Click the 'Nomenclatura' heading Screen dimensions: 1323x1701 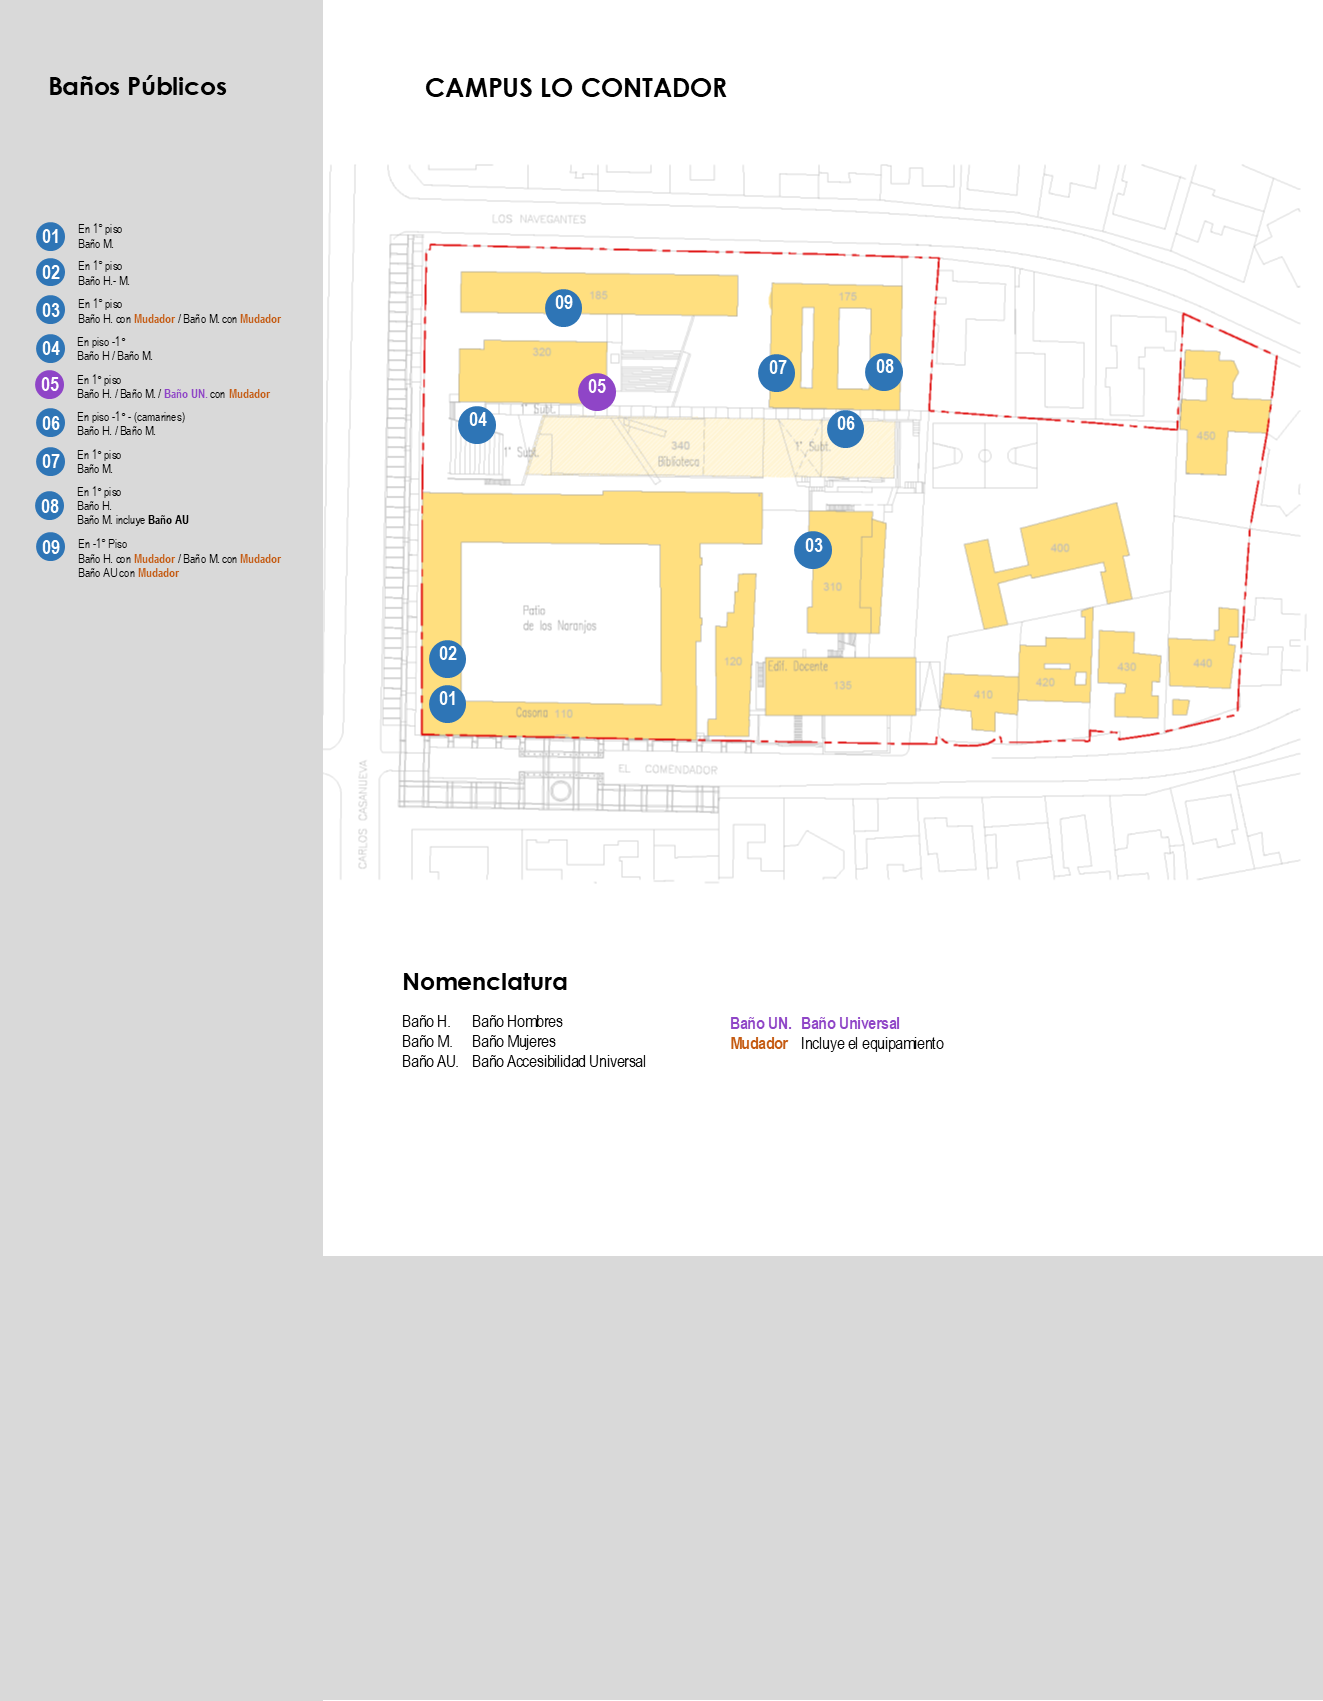(484, 982)
